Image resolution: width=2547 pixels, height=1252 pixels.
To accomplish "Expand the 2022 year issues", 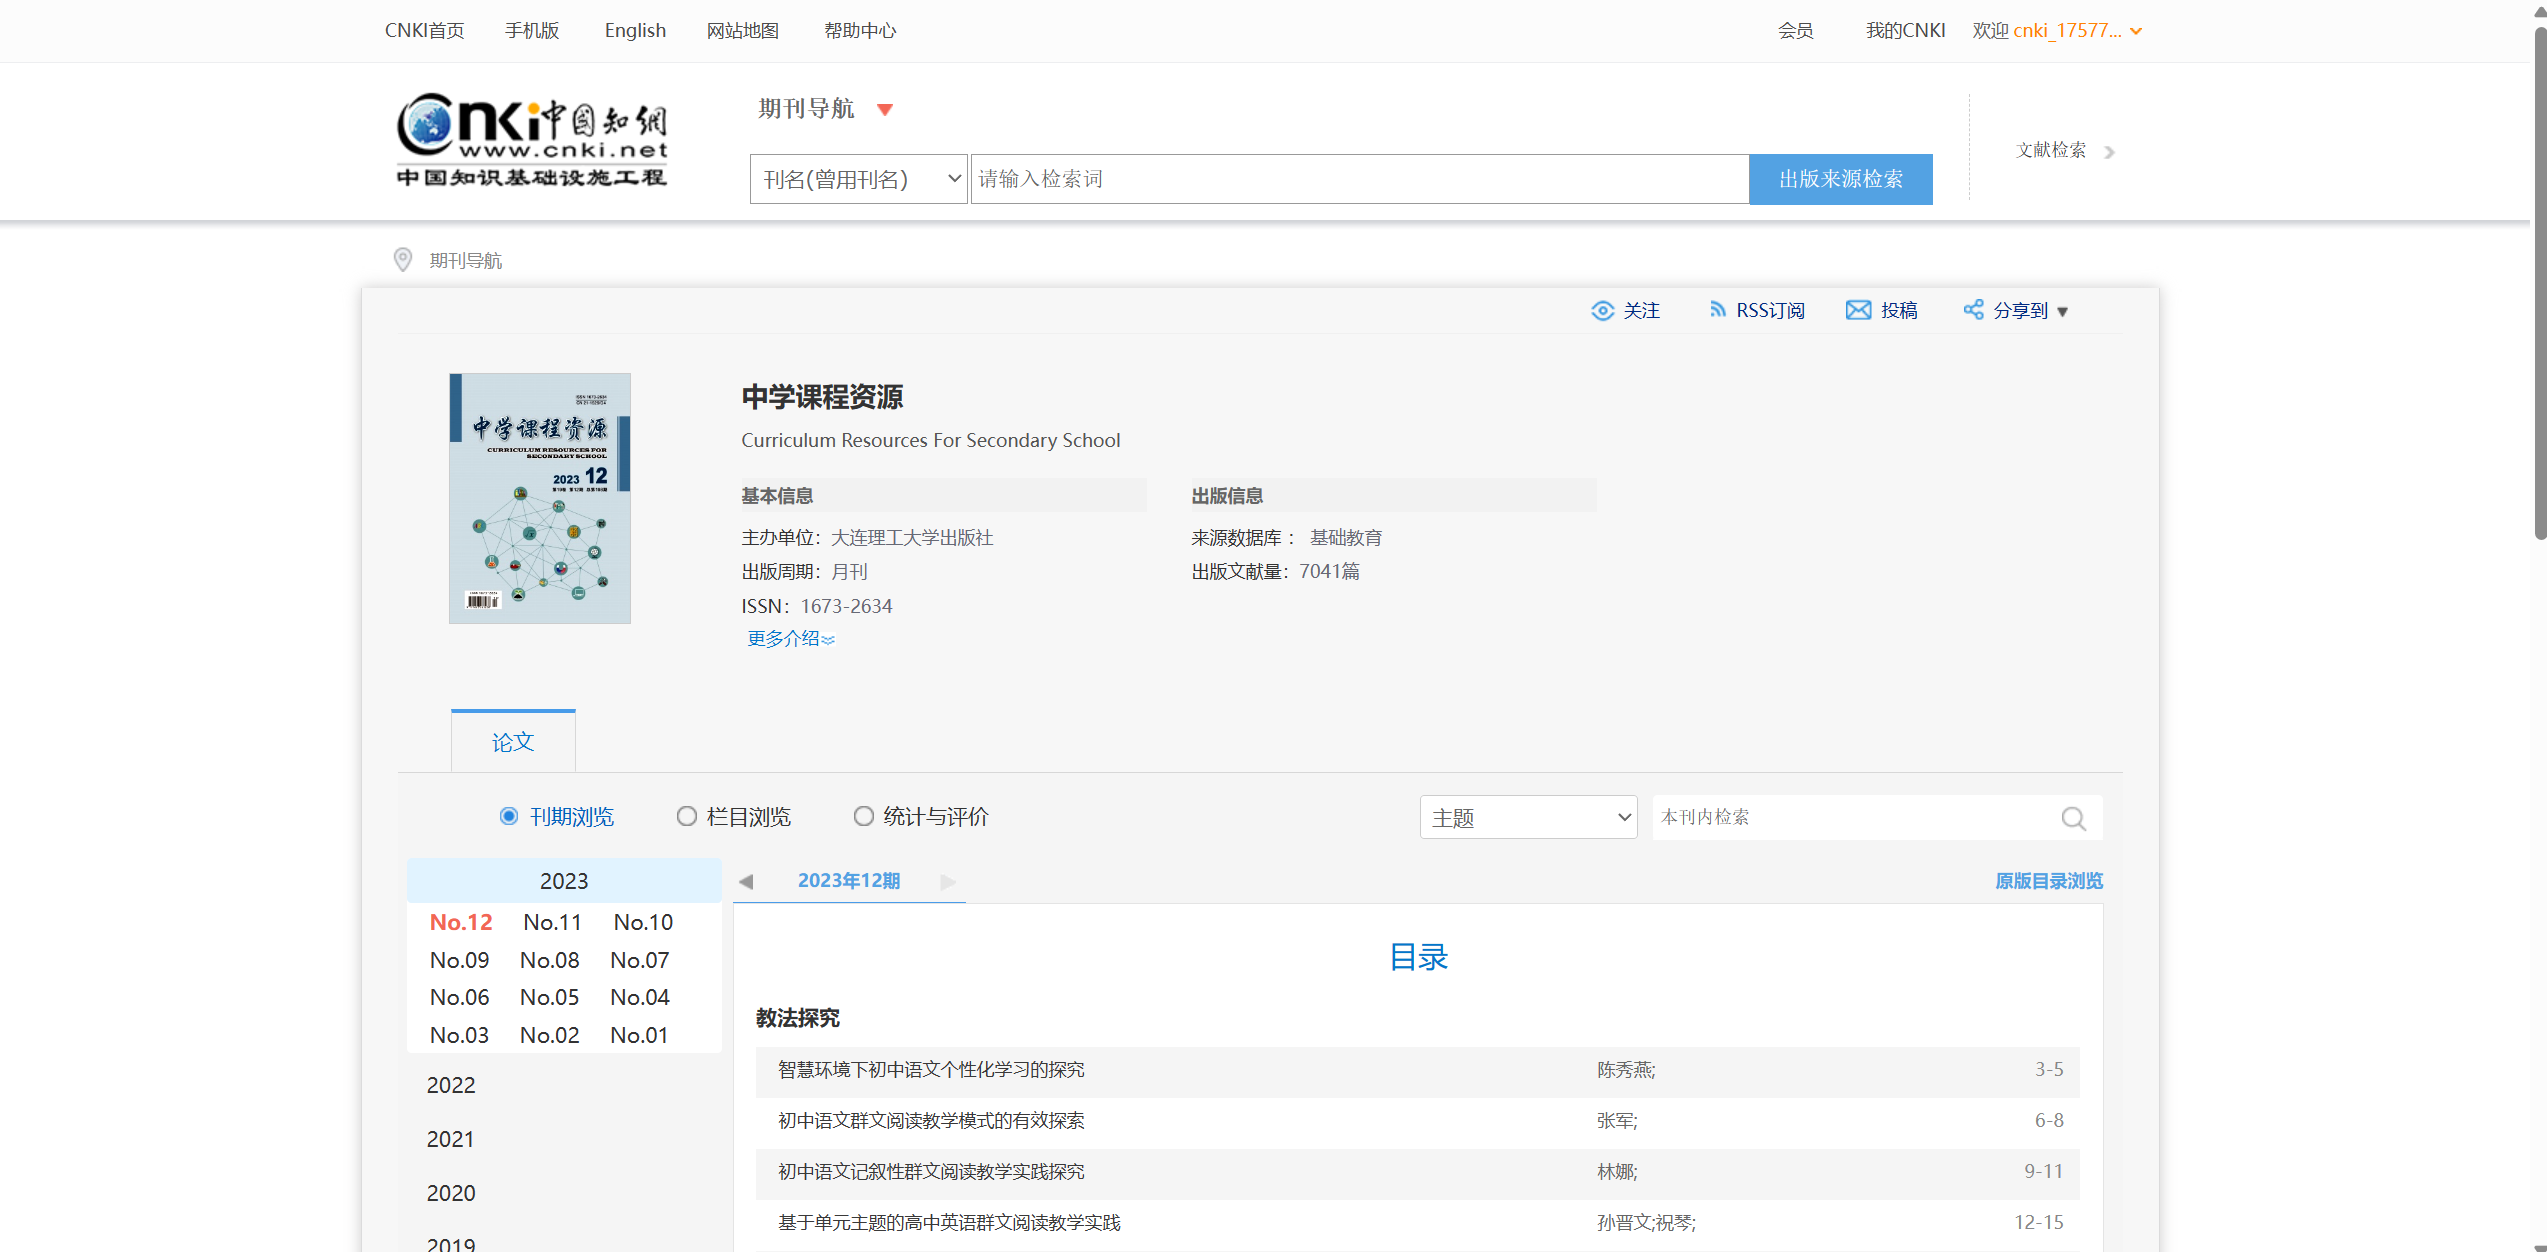I will pos(451,1086).
